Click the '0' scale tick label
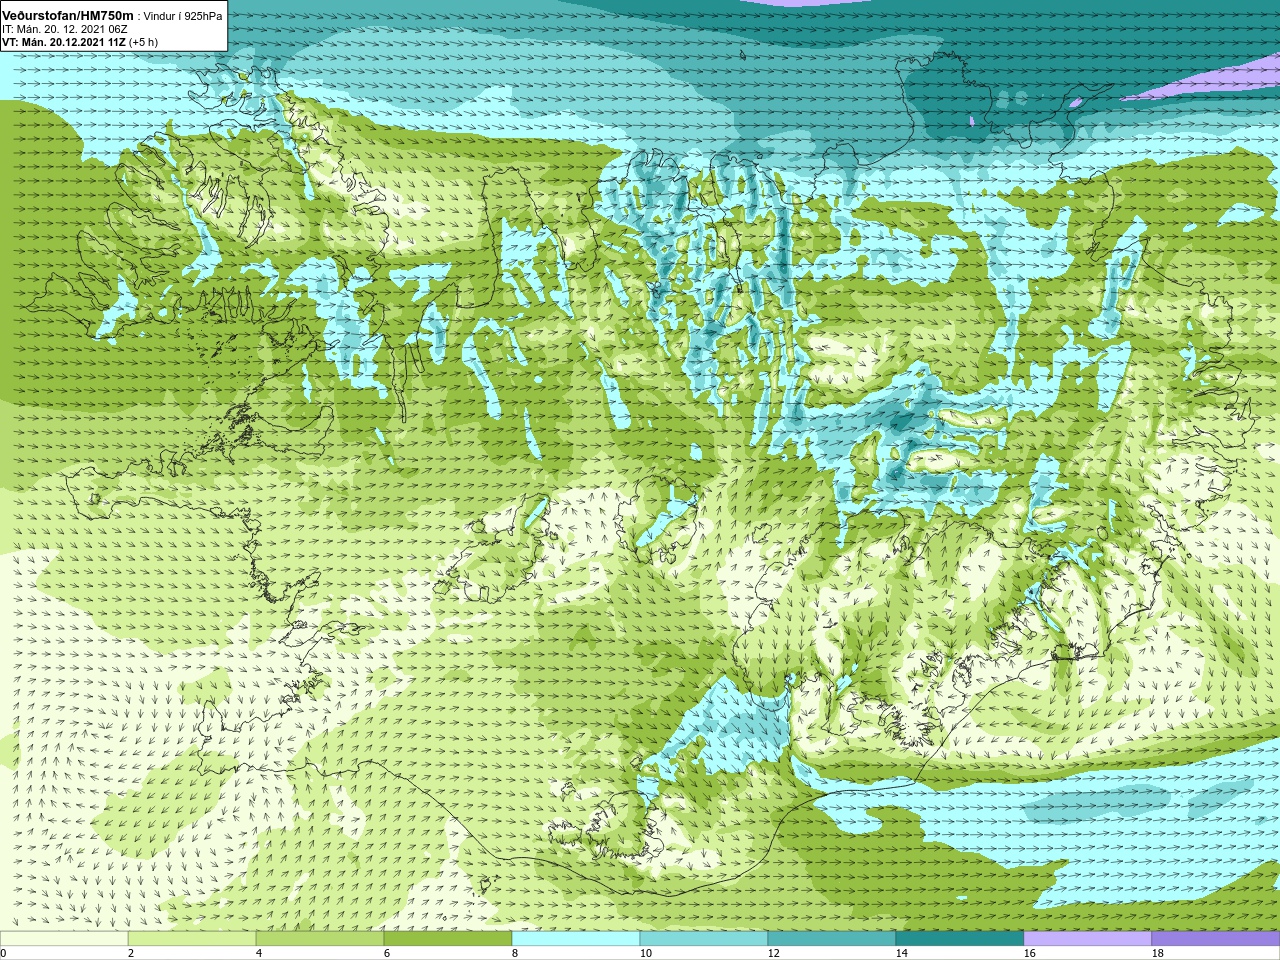 pyautogui.click(x=3, y=953)
